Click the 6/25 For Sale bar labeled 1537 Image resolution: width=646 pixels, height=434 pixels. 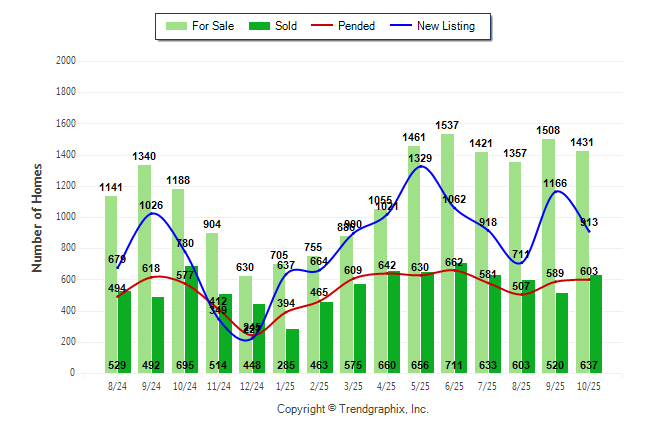click(447, 250)
